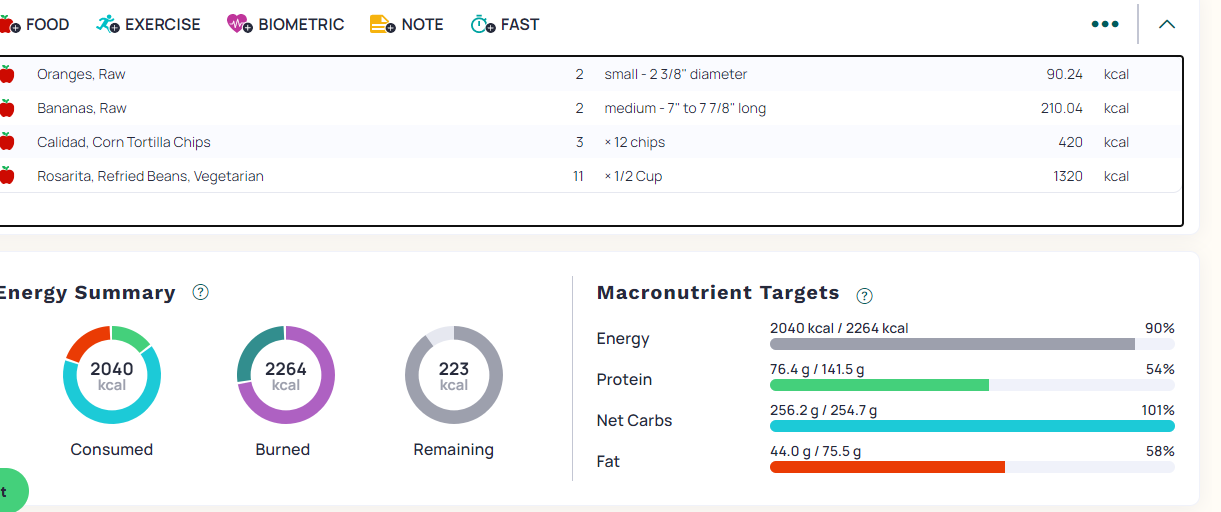Open the three-dot more options menu
Image resolution: width=1221 pixels, height=512 pixels.
1105,24
